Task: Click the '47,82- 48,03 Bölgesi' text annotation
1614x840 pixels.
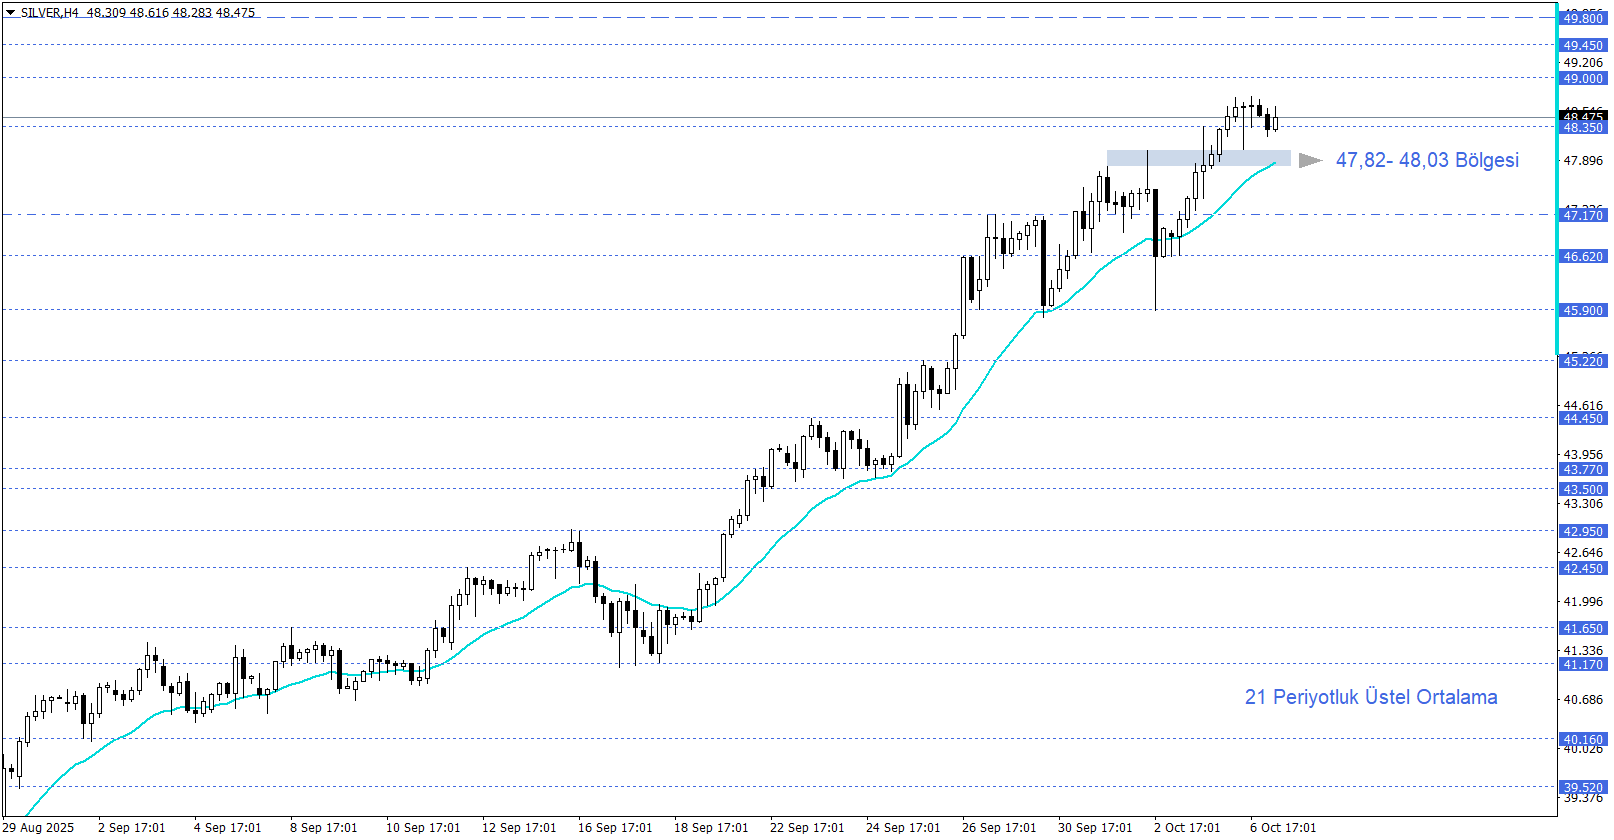Action: [1427, 160]
